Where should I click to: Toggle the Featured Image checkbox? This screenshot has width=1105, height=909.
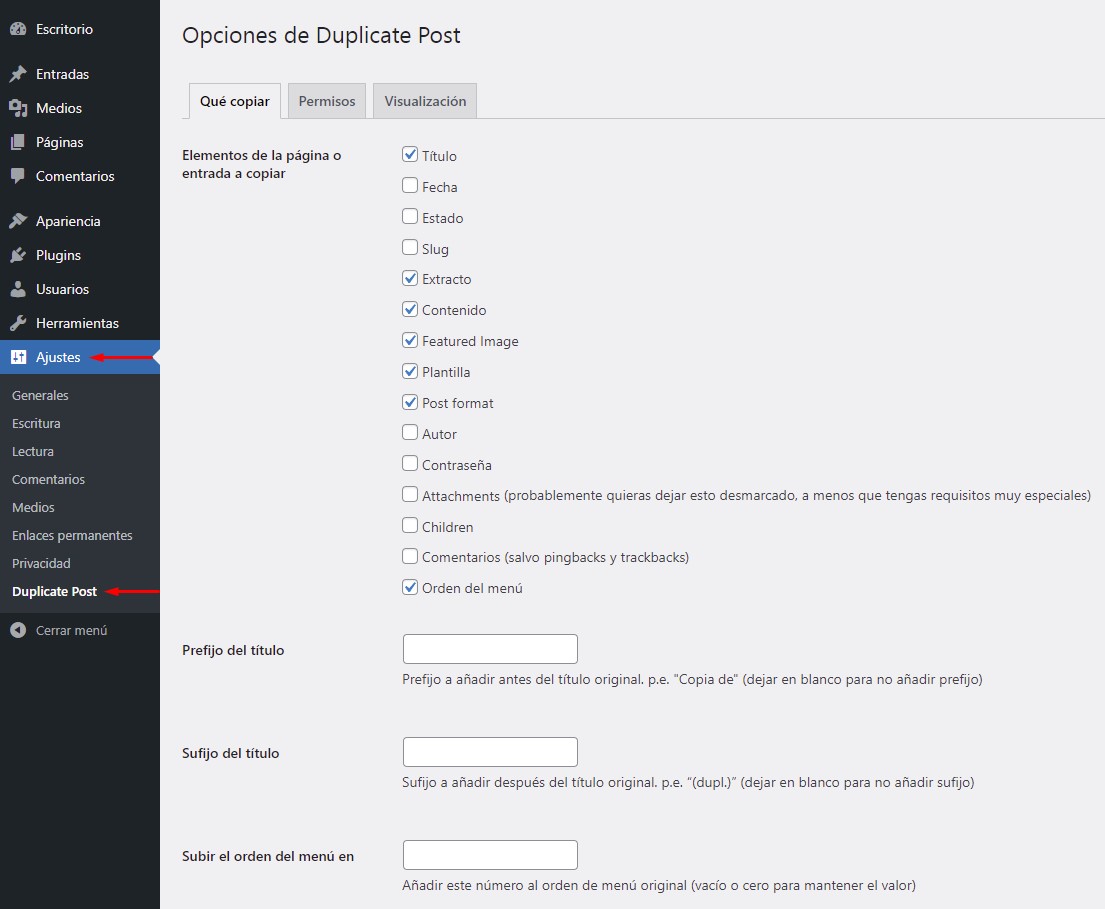[x=410, y=340]
